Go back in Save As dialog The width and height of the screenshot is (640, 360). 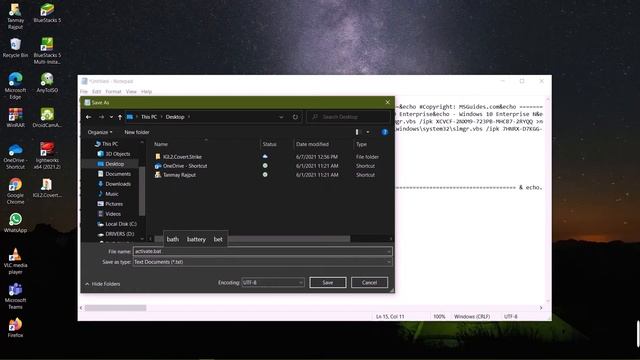pos(89,117)
